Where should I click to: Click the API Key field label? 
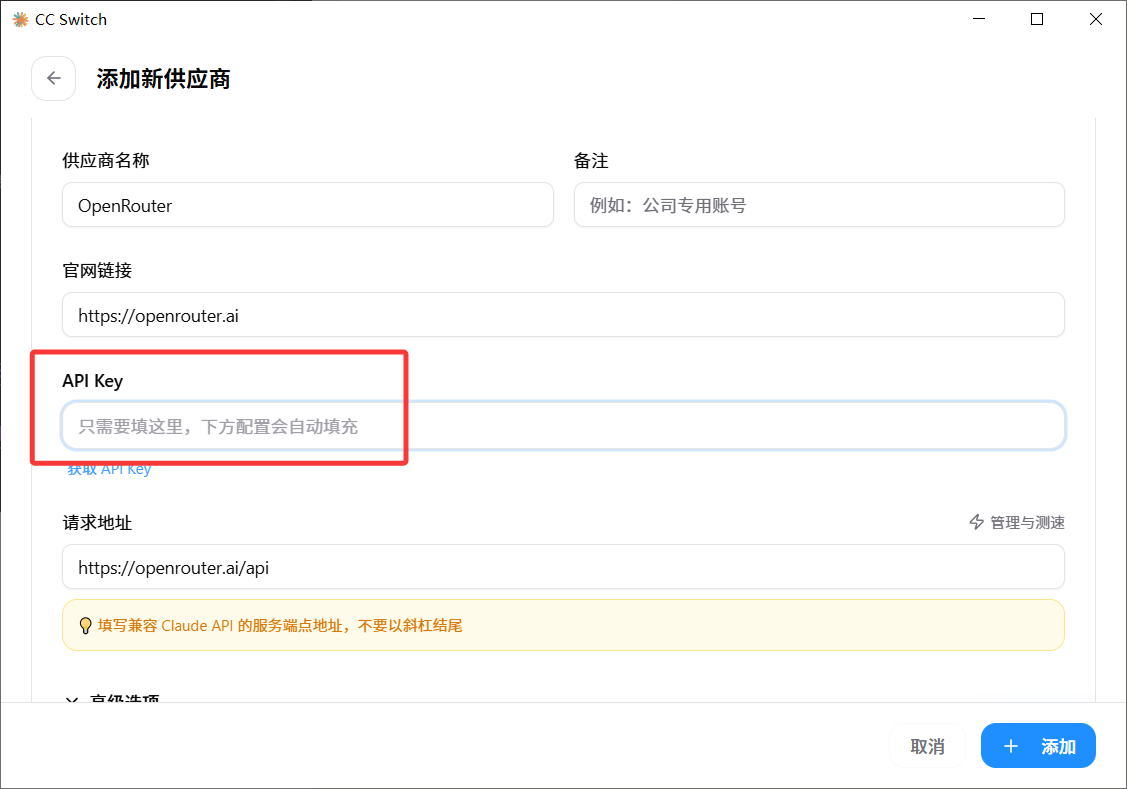pyautogui.click(x=93, y=381)
